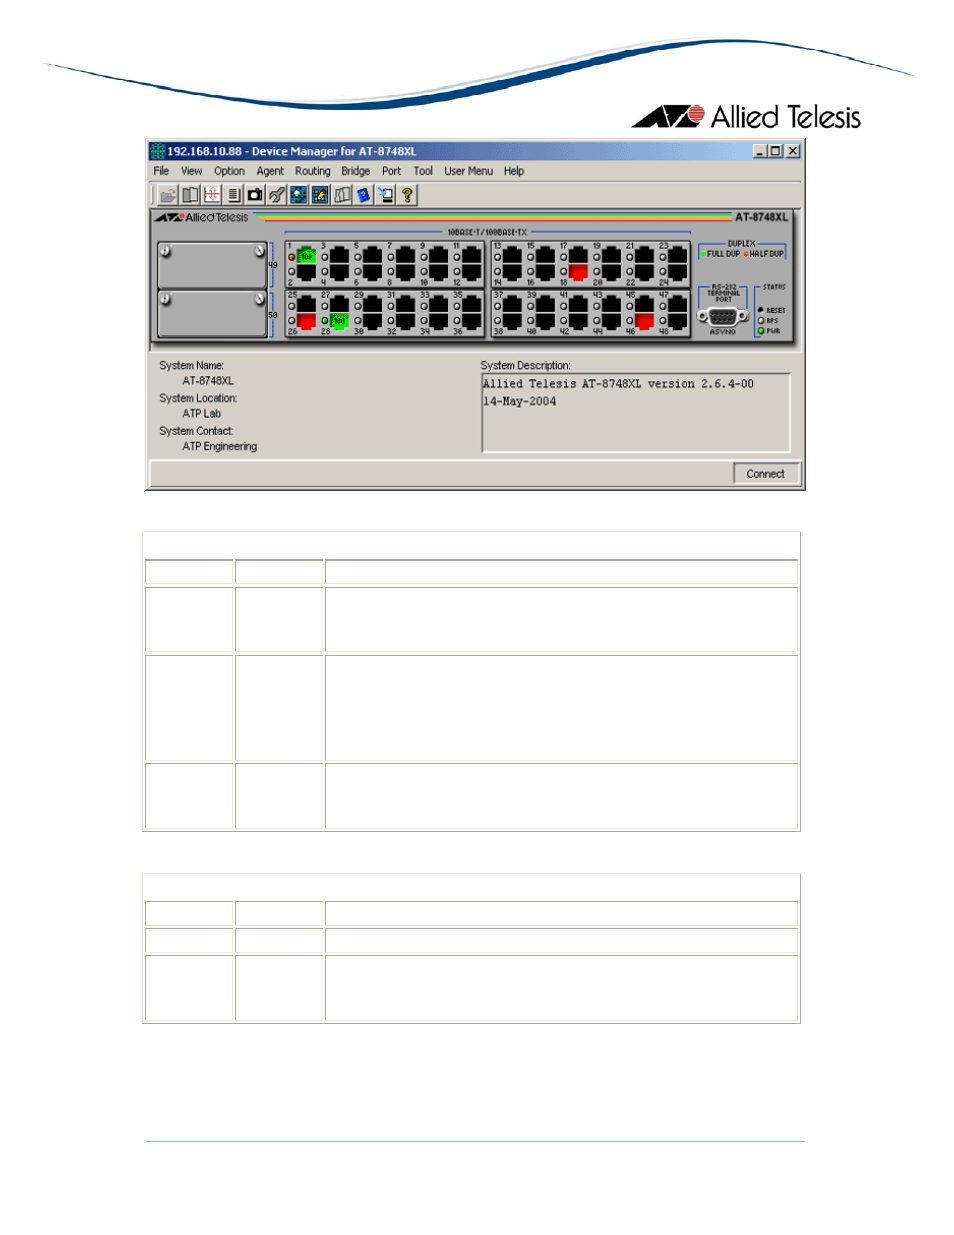Click the blue grid network toolbar icon
Image resolution: width=954 pixels, height=1235 pixels.
pyautogui.click(x=298, y=195)
